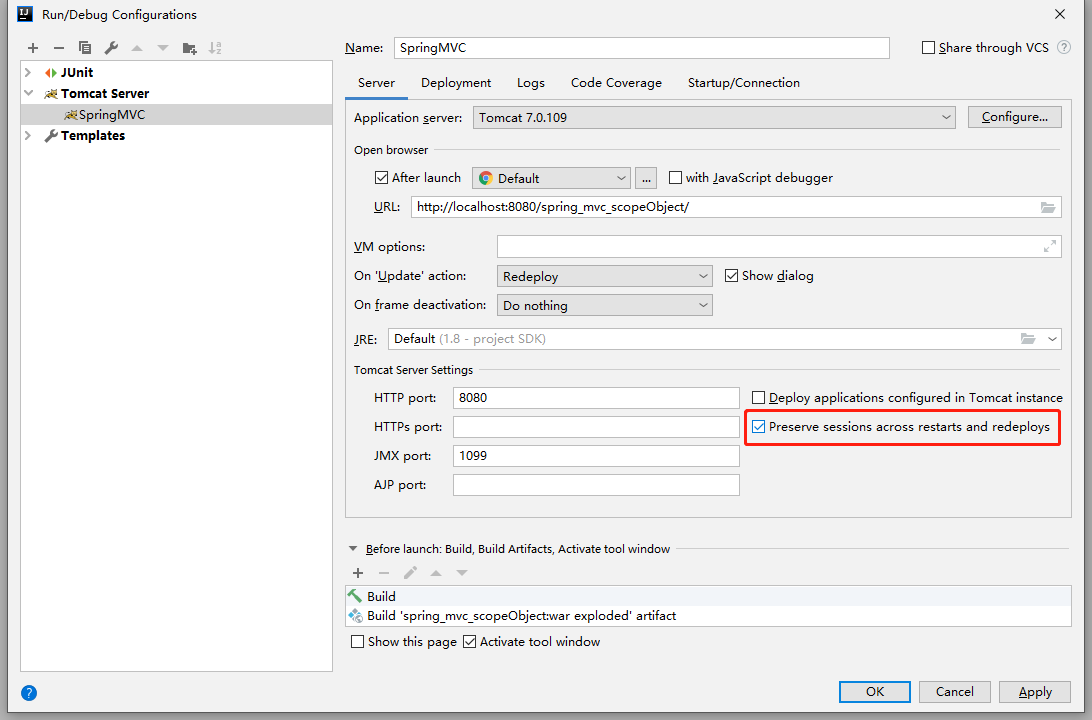Check Show this page checkbox
Image resolution: width=1092 pixels, height=720 pixels.
[357, 642]
